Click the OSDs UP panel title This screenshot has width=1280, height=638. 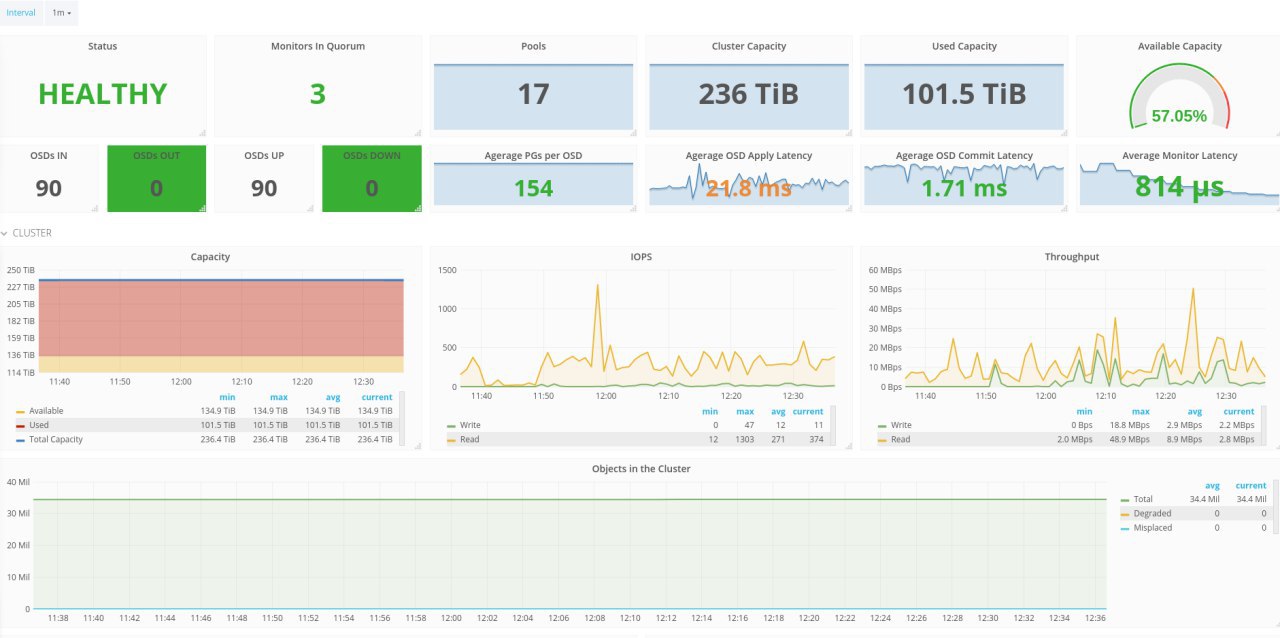pos(264,156)
